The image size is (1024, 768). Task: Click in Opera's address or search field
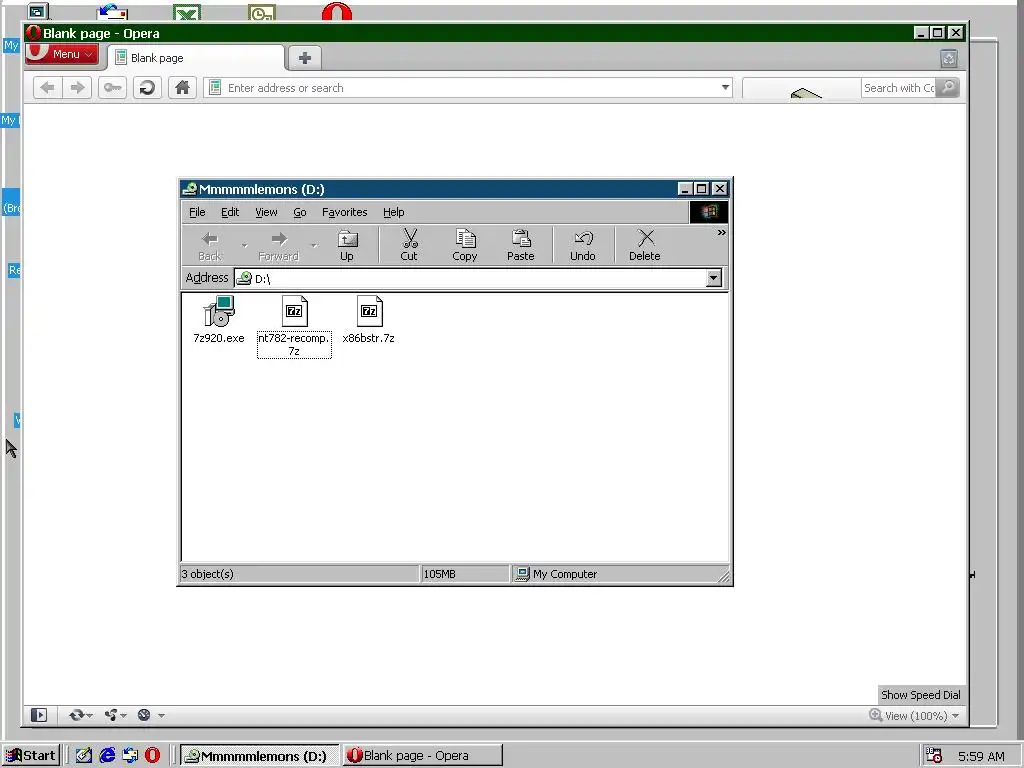468,88
